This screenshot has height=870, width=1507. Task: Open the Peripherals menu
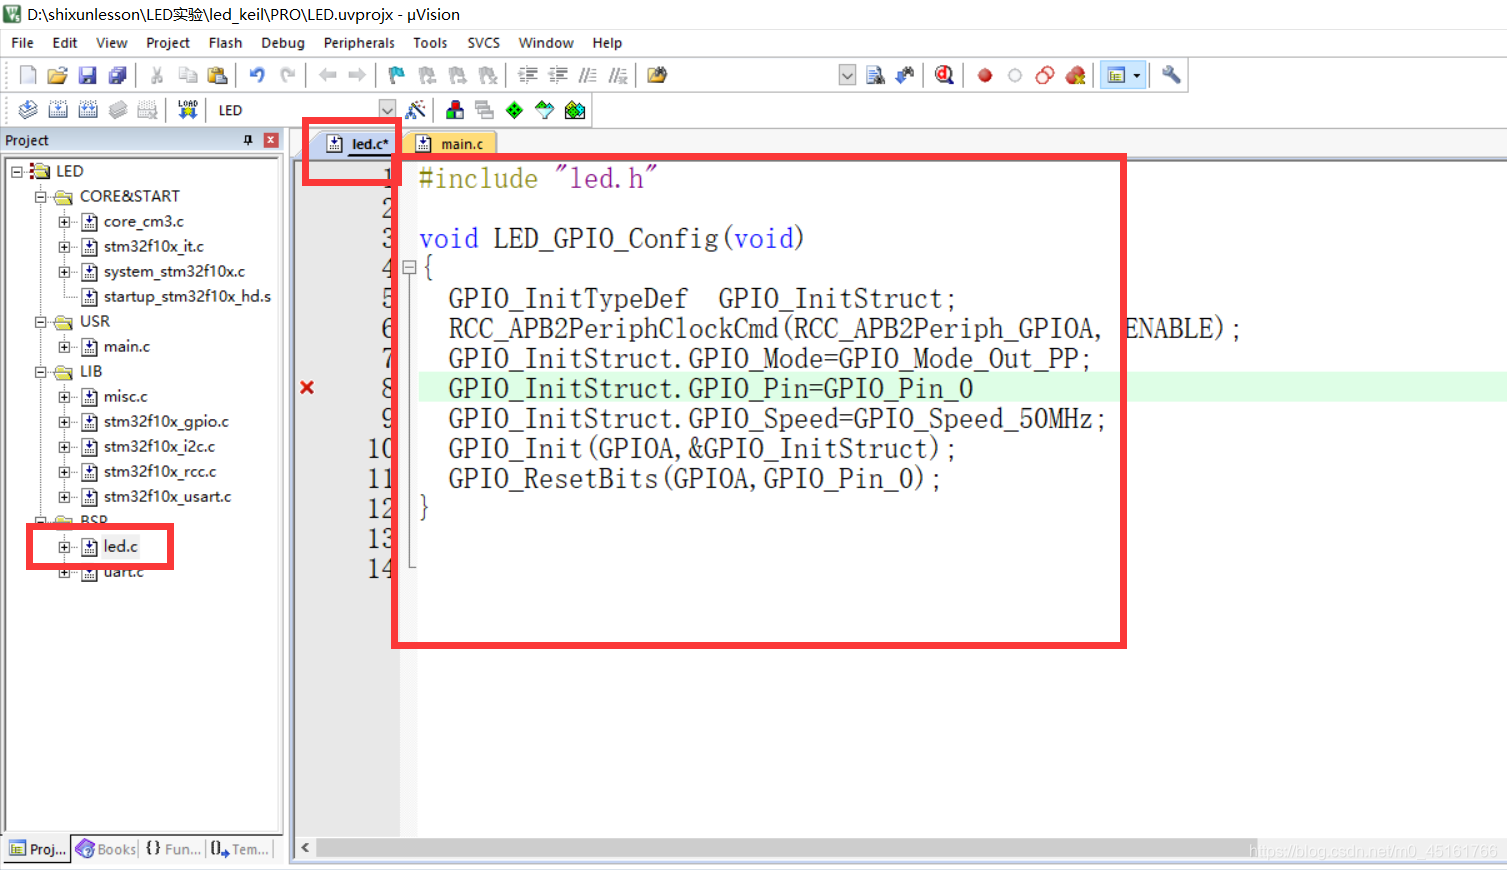point(359,43)
